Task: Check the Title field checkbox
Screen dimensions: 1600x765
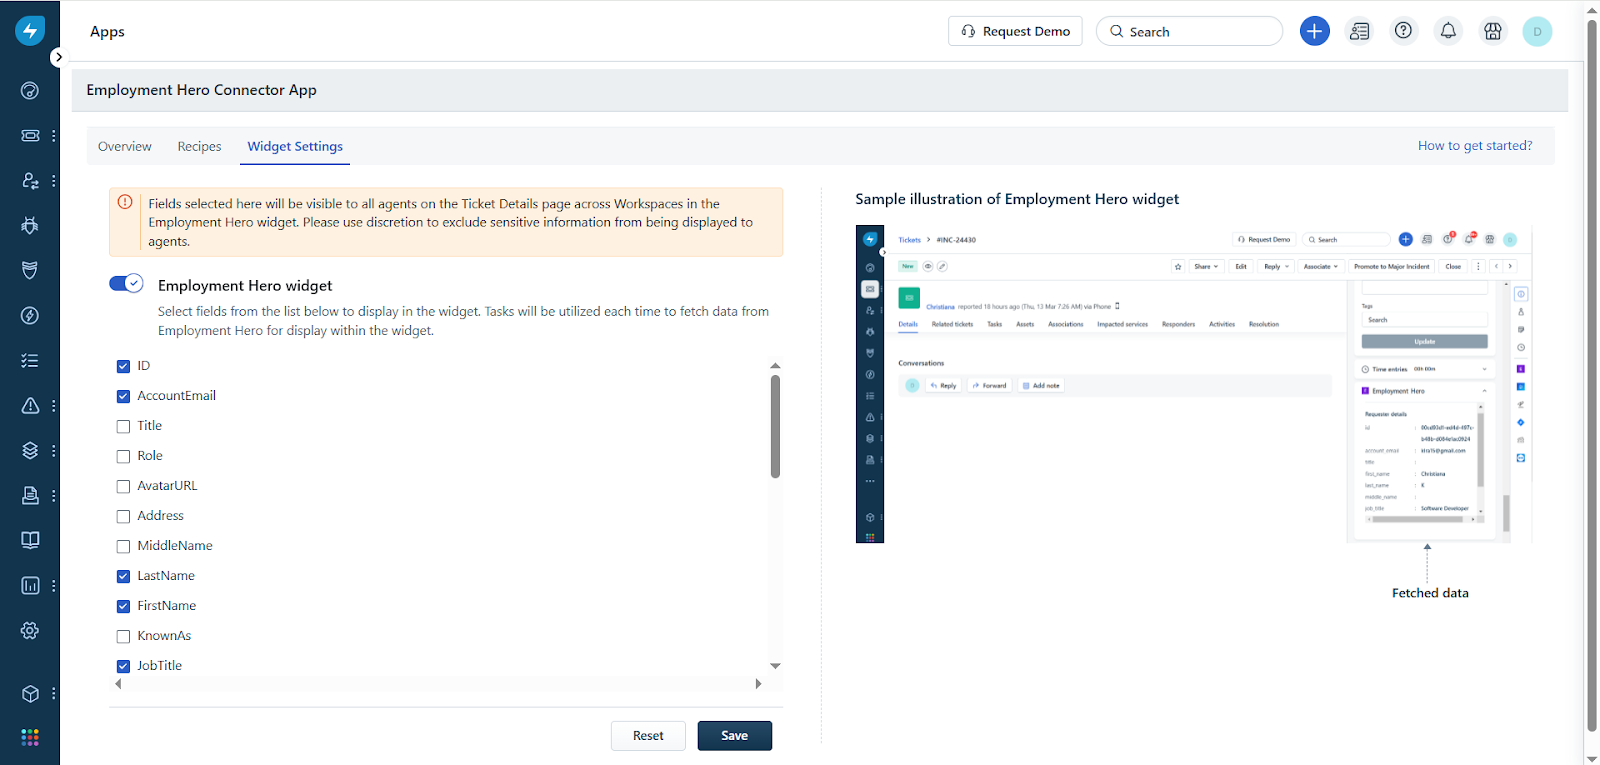Action: click(123, 426)
